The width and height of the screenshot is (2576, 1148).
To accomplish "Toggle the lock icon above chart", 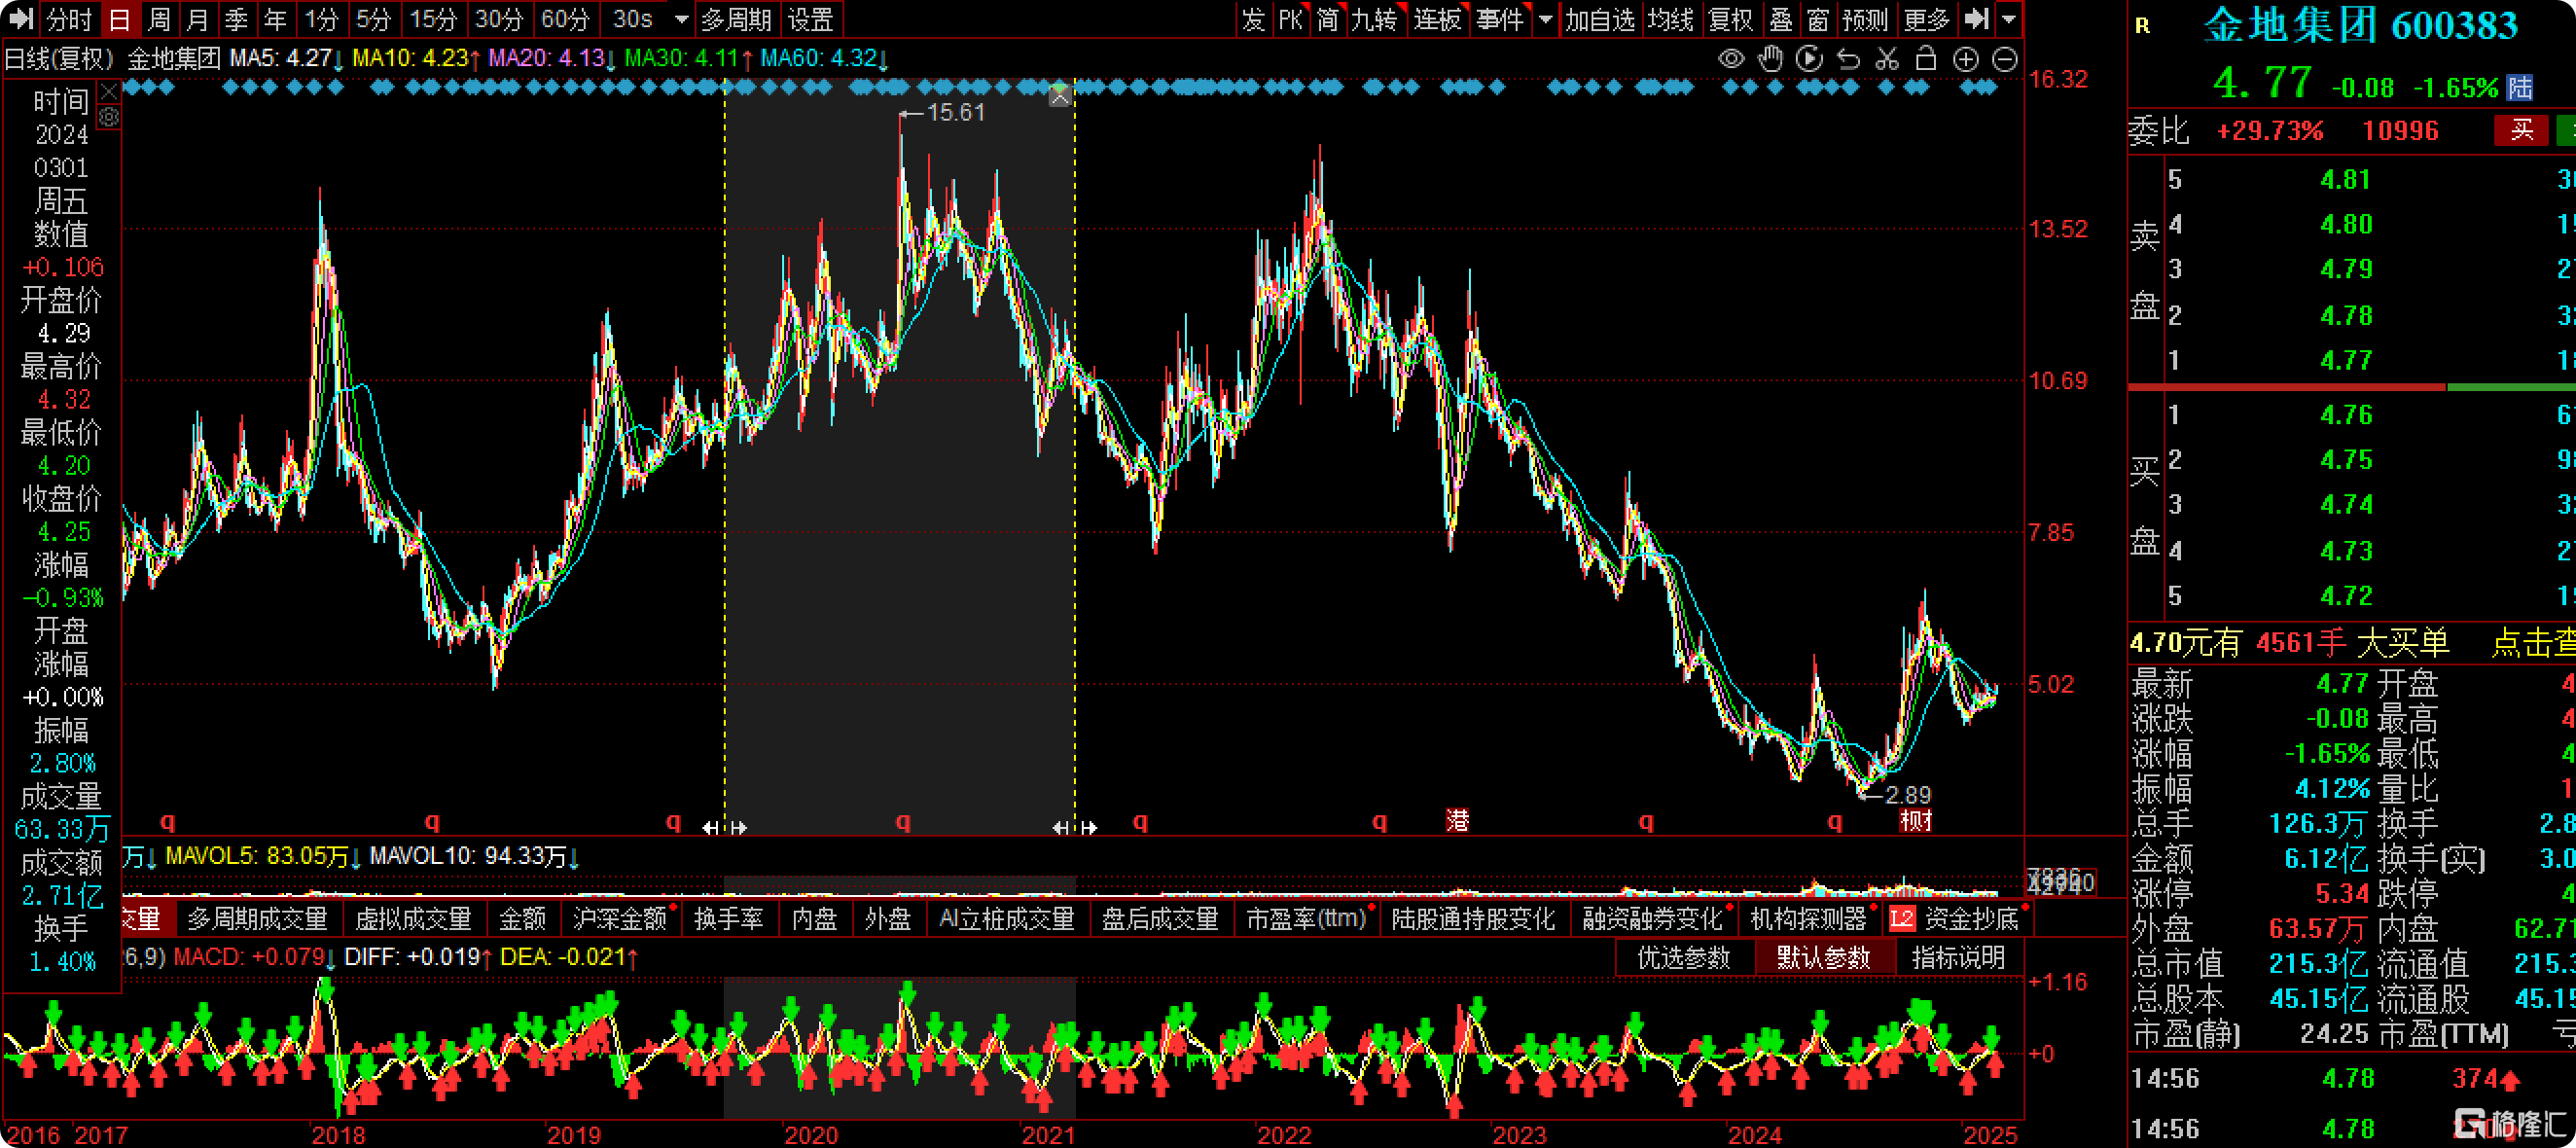I will 1926,59.
